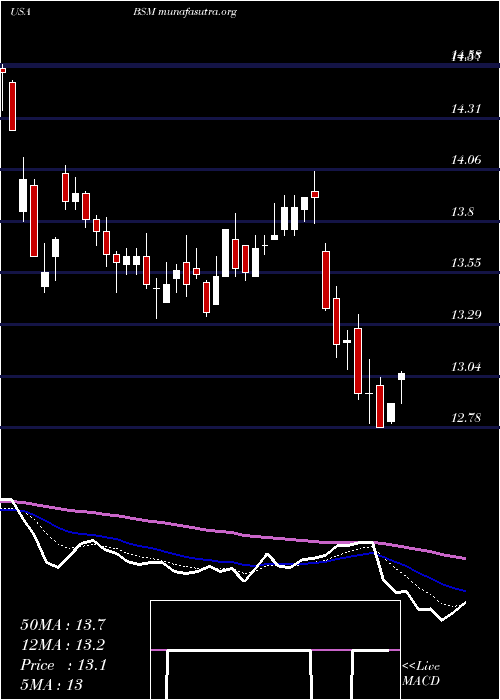Click the '12MA : 13.2' readout

[63, 645]
